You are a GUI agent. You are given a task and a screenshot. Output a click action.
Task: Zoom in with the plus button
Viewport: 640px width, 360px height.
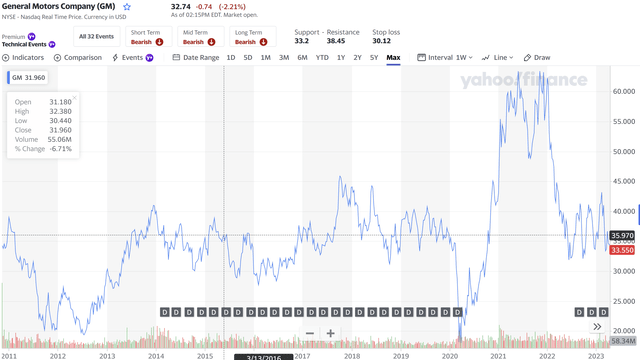point(331,333)
